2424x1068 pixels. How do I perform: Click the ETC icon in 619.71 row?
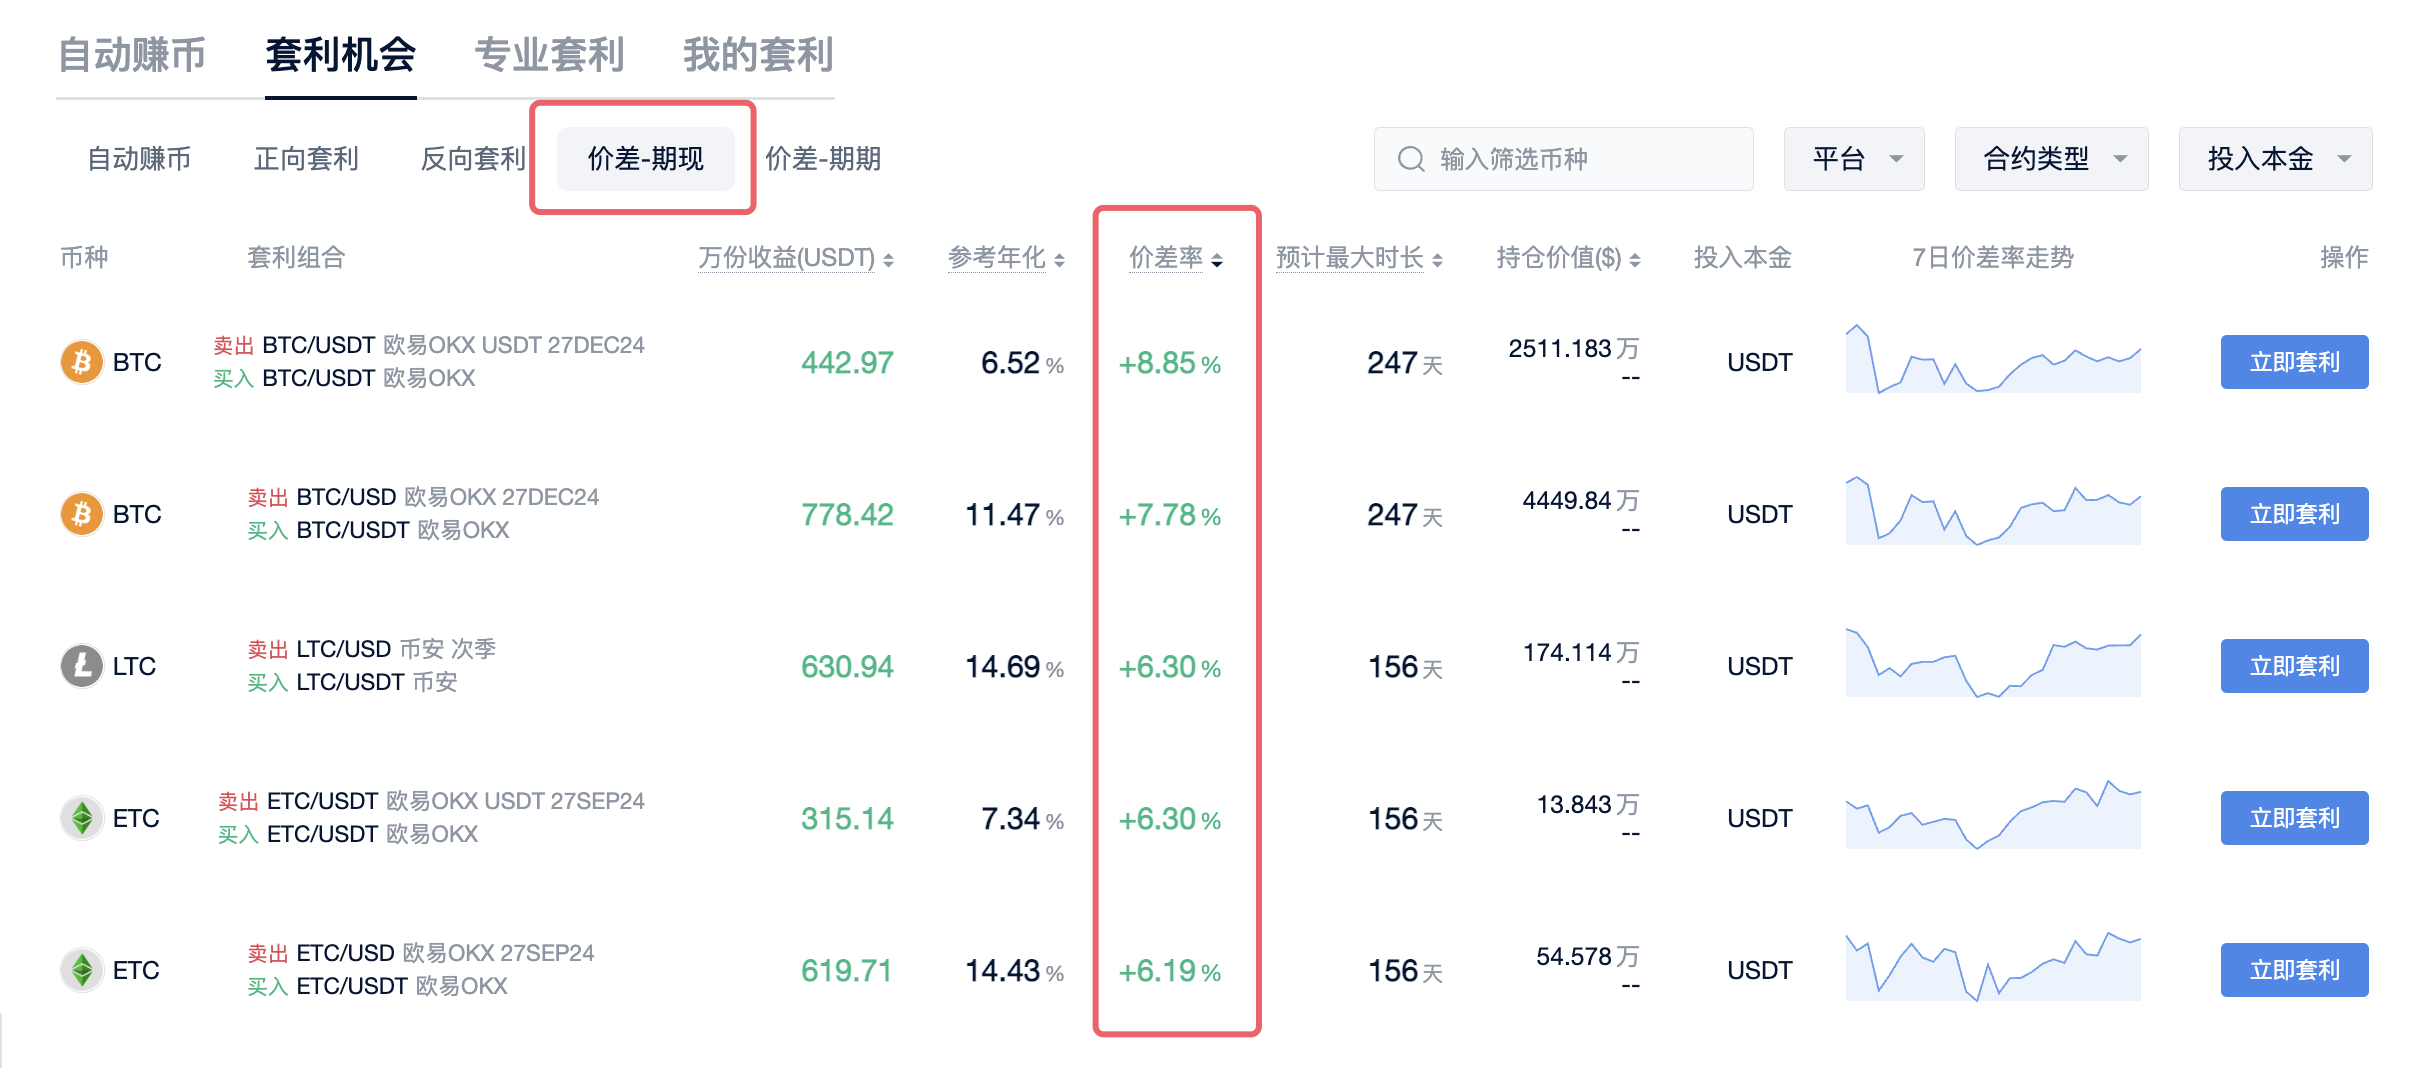tap(82, 970)
